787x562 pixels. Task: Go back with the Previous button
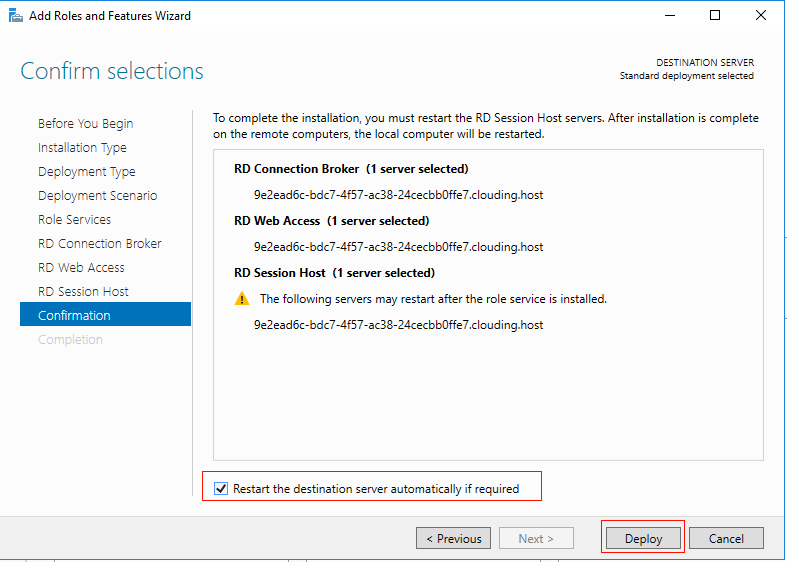pyautogui.click(x=453, y=538)
